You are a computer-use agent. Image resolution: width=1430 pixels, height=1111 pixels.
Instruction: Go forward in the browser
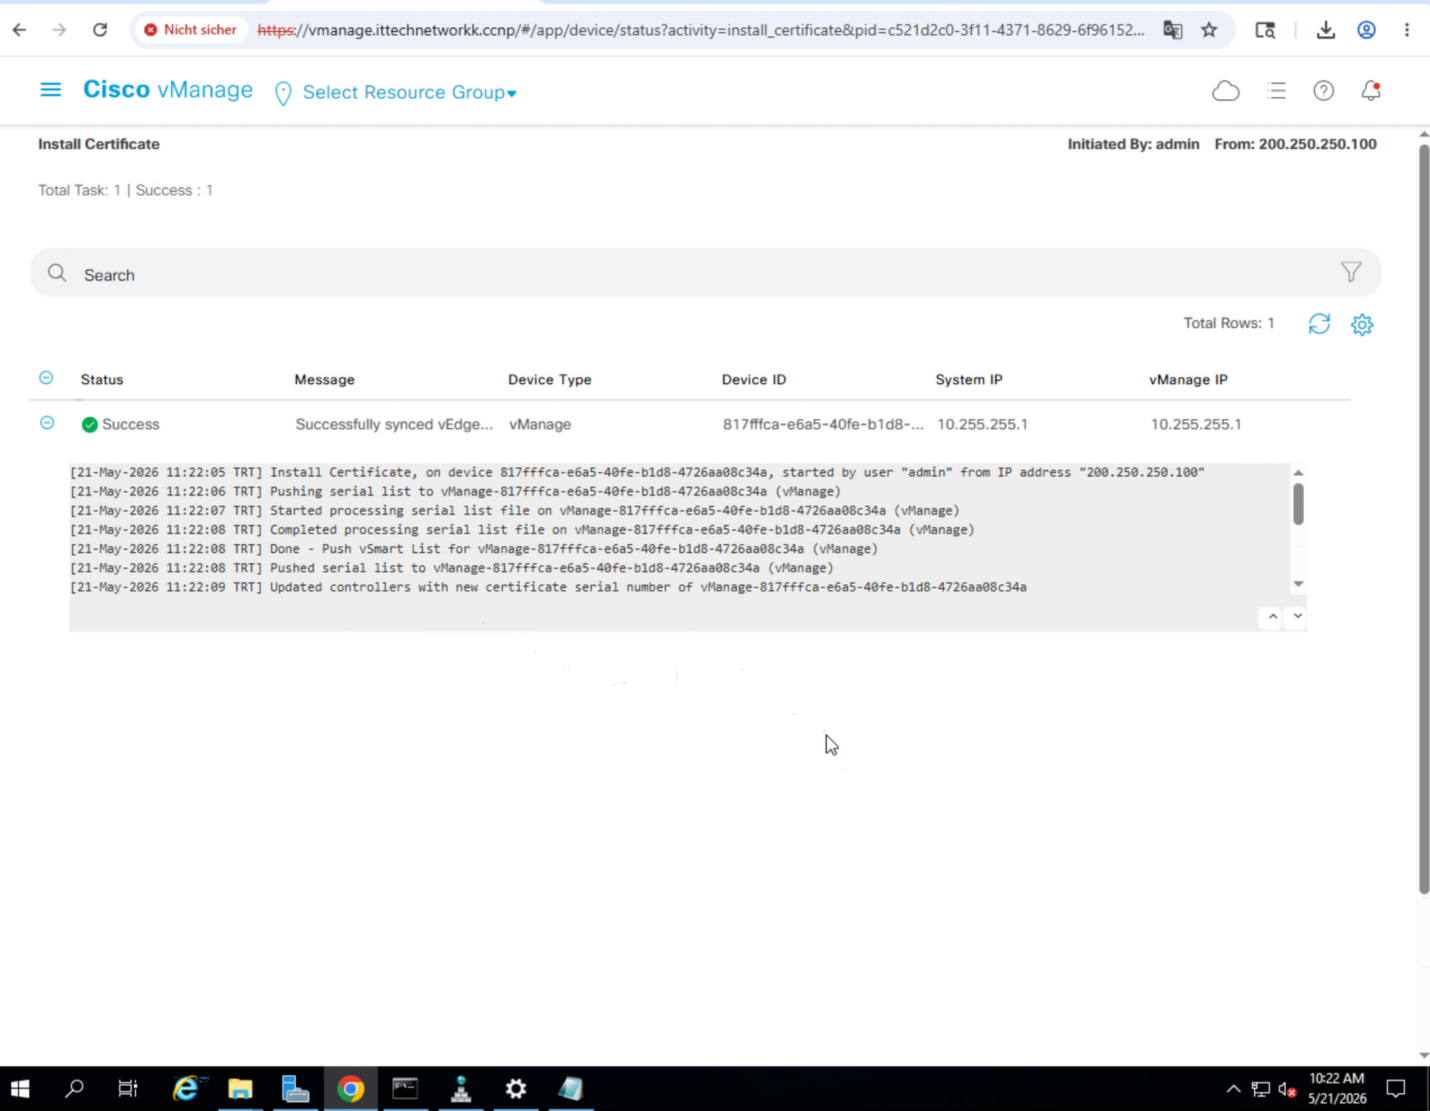(x=59, y=30)
